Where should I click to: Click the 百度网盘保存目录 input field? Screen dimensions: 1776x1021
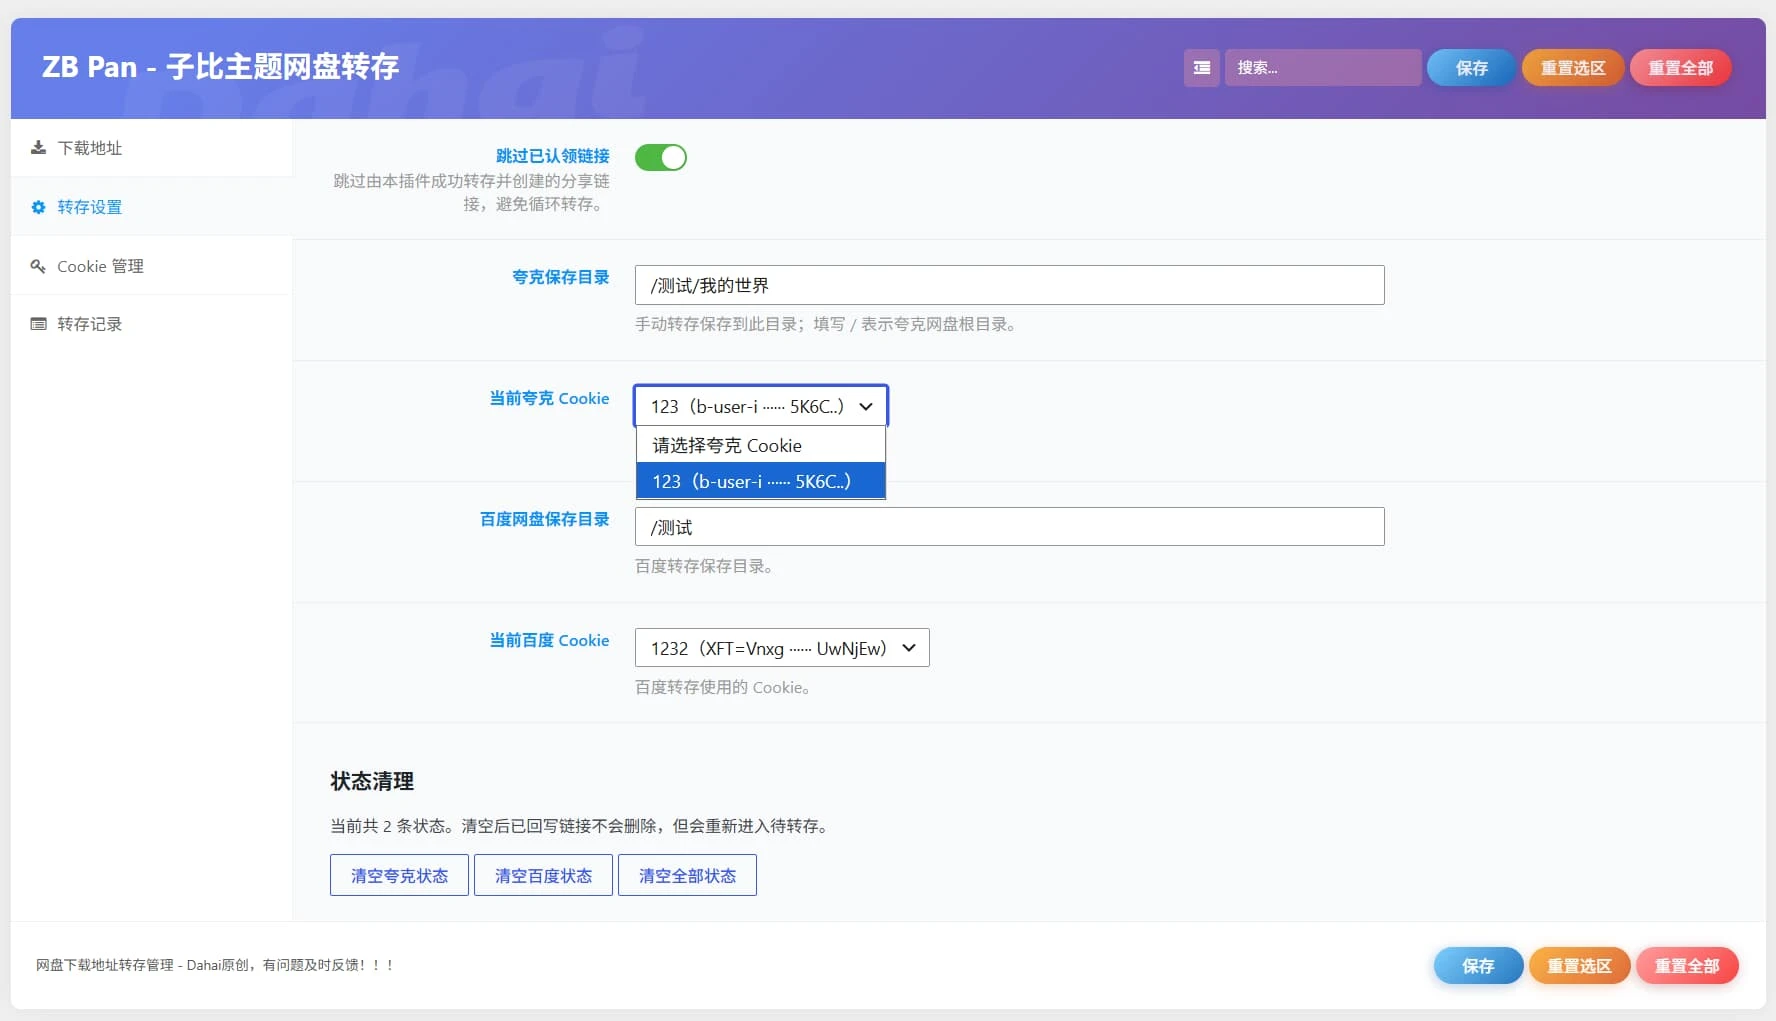pos(1010,527)
